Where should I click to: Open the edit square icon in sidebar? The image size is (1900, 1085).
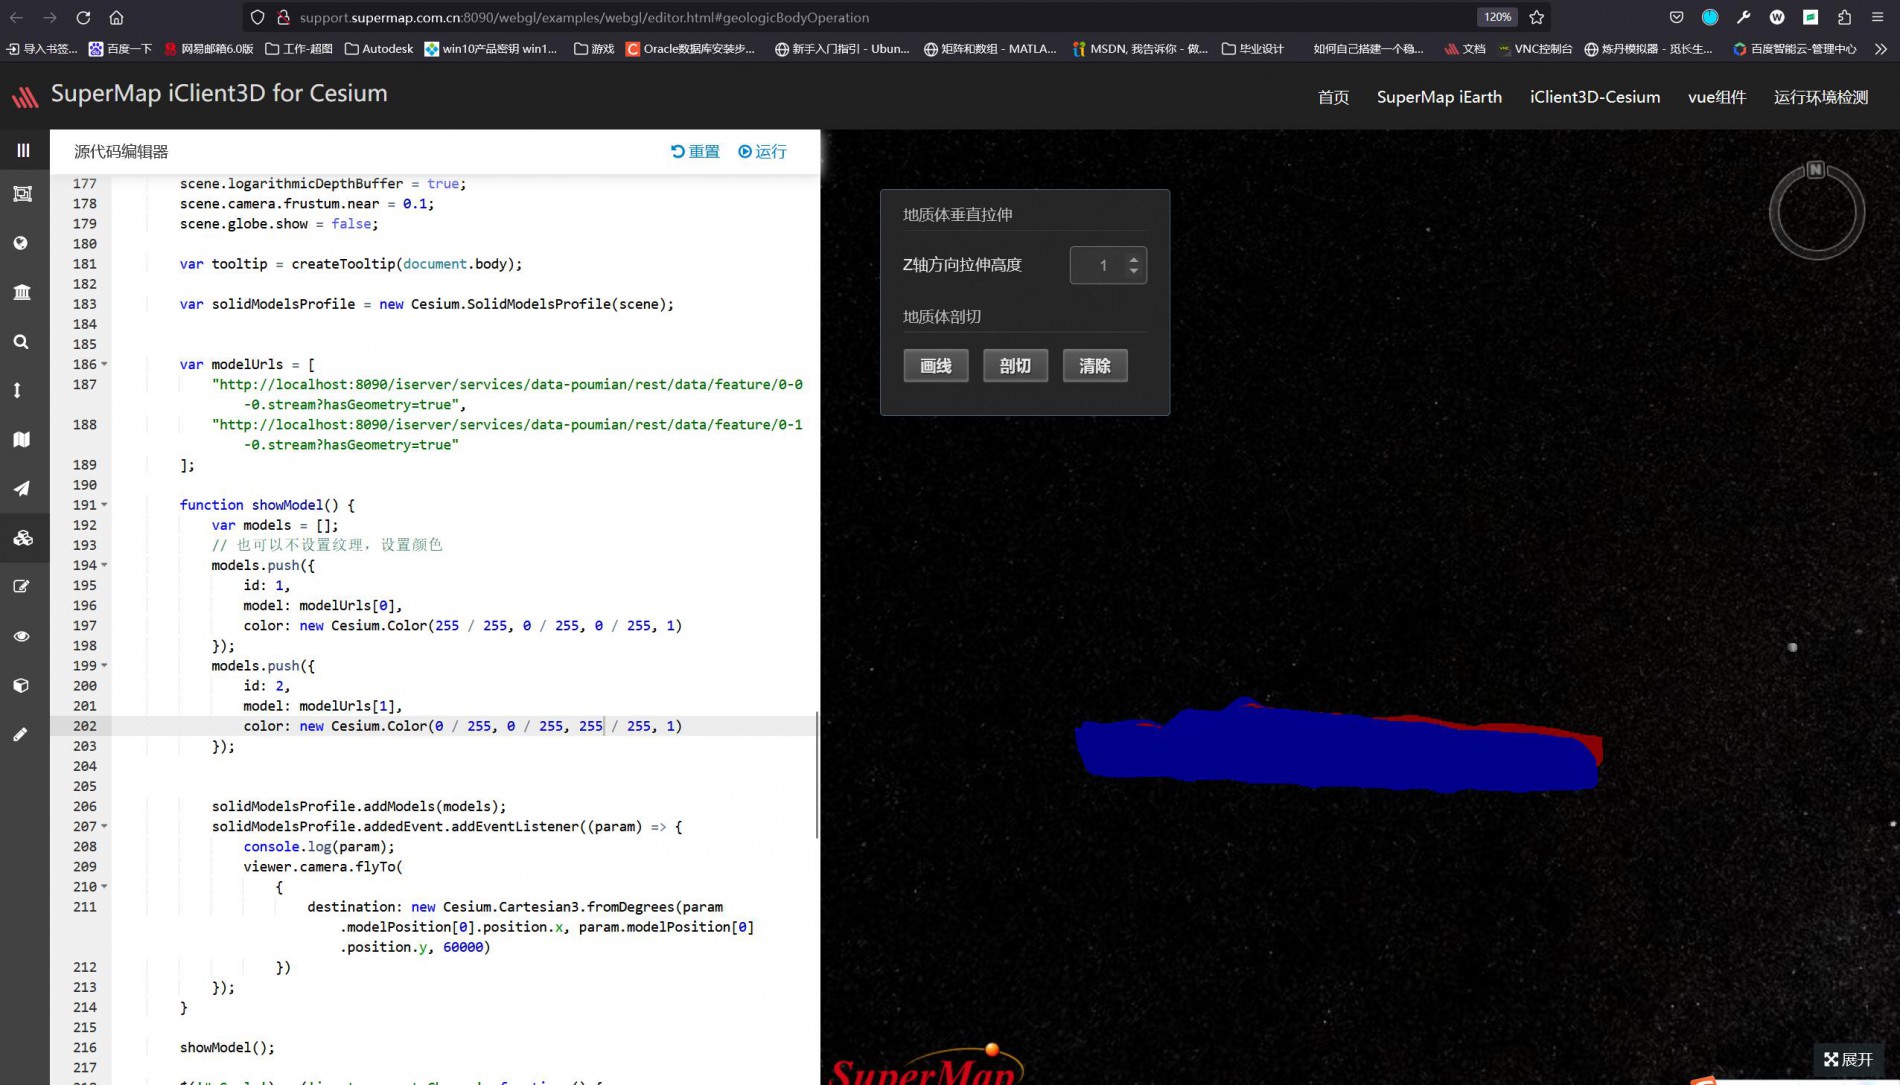[x=21, y=587]
